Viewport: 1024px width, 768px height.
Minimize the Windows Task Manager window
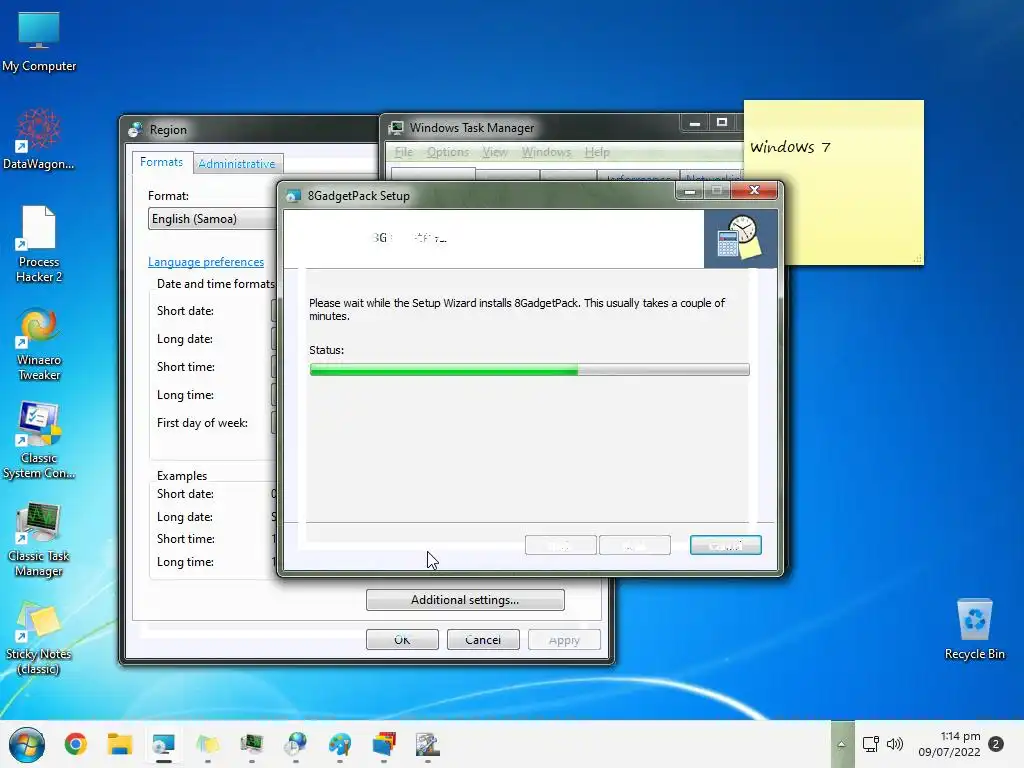(695, 123)
